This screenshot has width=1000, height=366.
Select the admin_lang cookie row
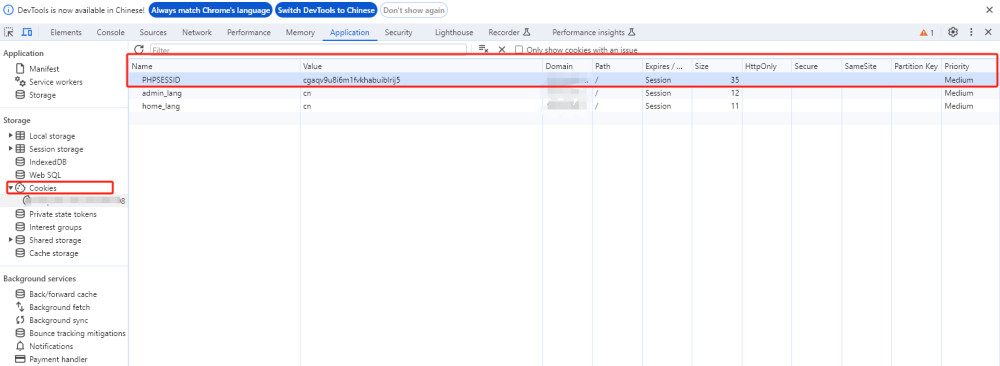point(562,93)
